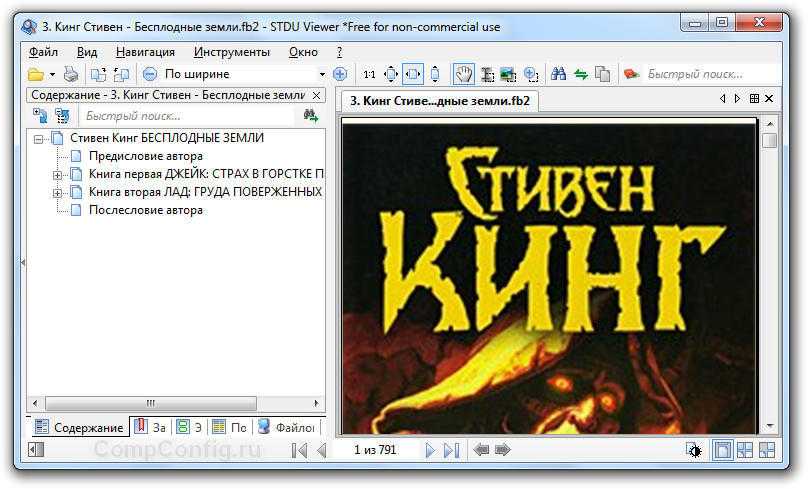This screenshot has height=489, width=808.
Task: Open brightness/contrast settings icon
Action: 694,451
